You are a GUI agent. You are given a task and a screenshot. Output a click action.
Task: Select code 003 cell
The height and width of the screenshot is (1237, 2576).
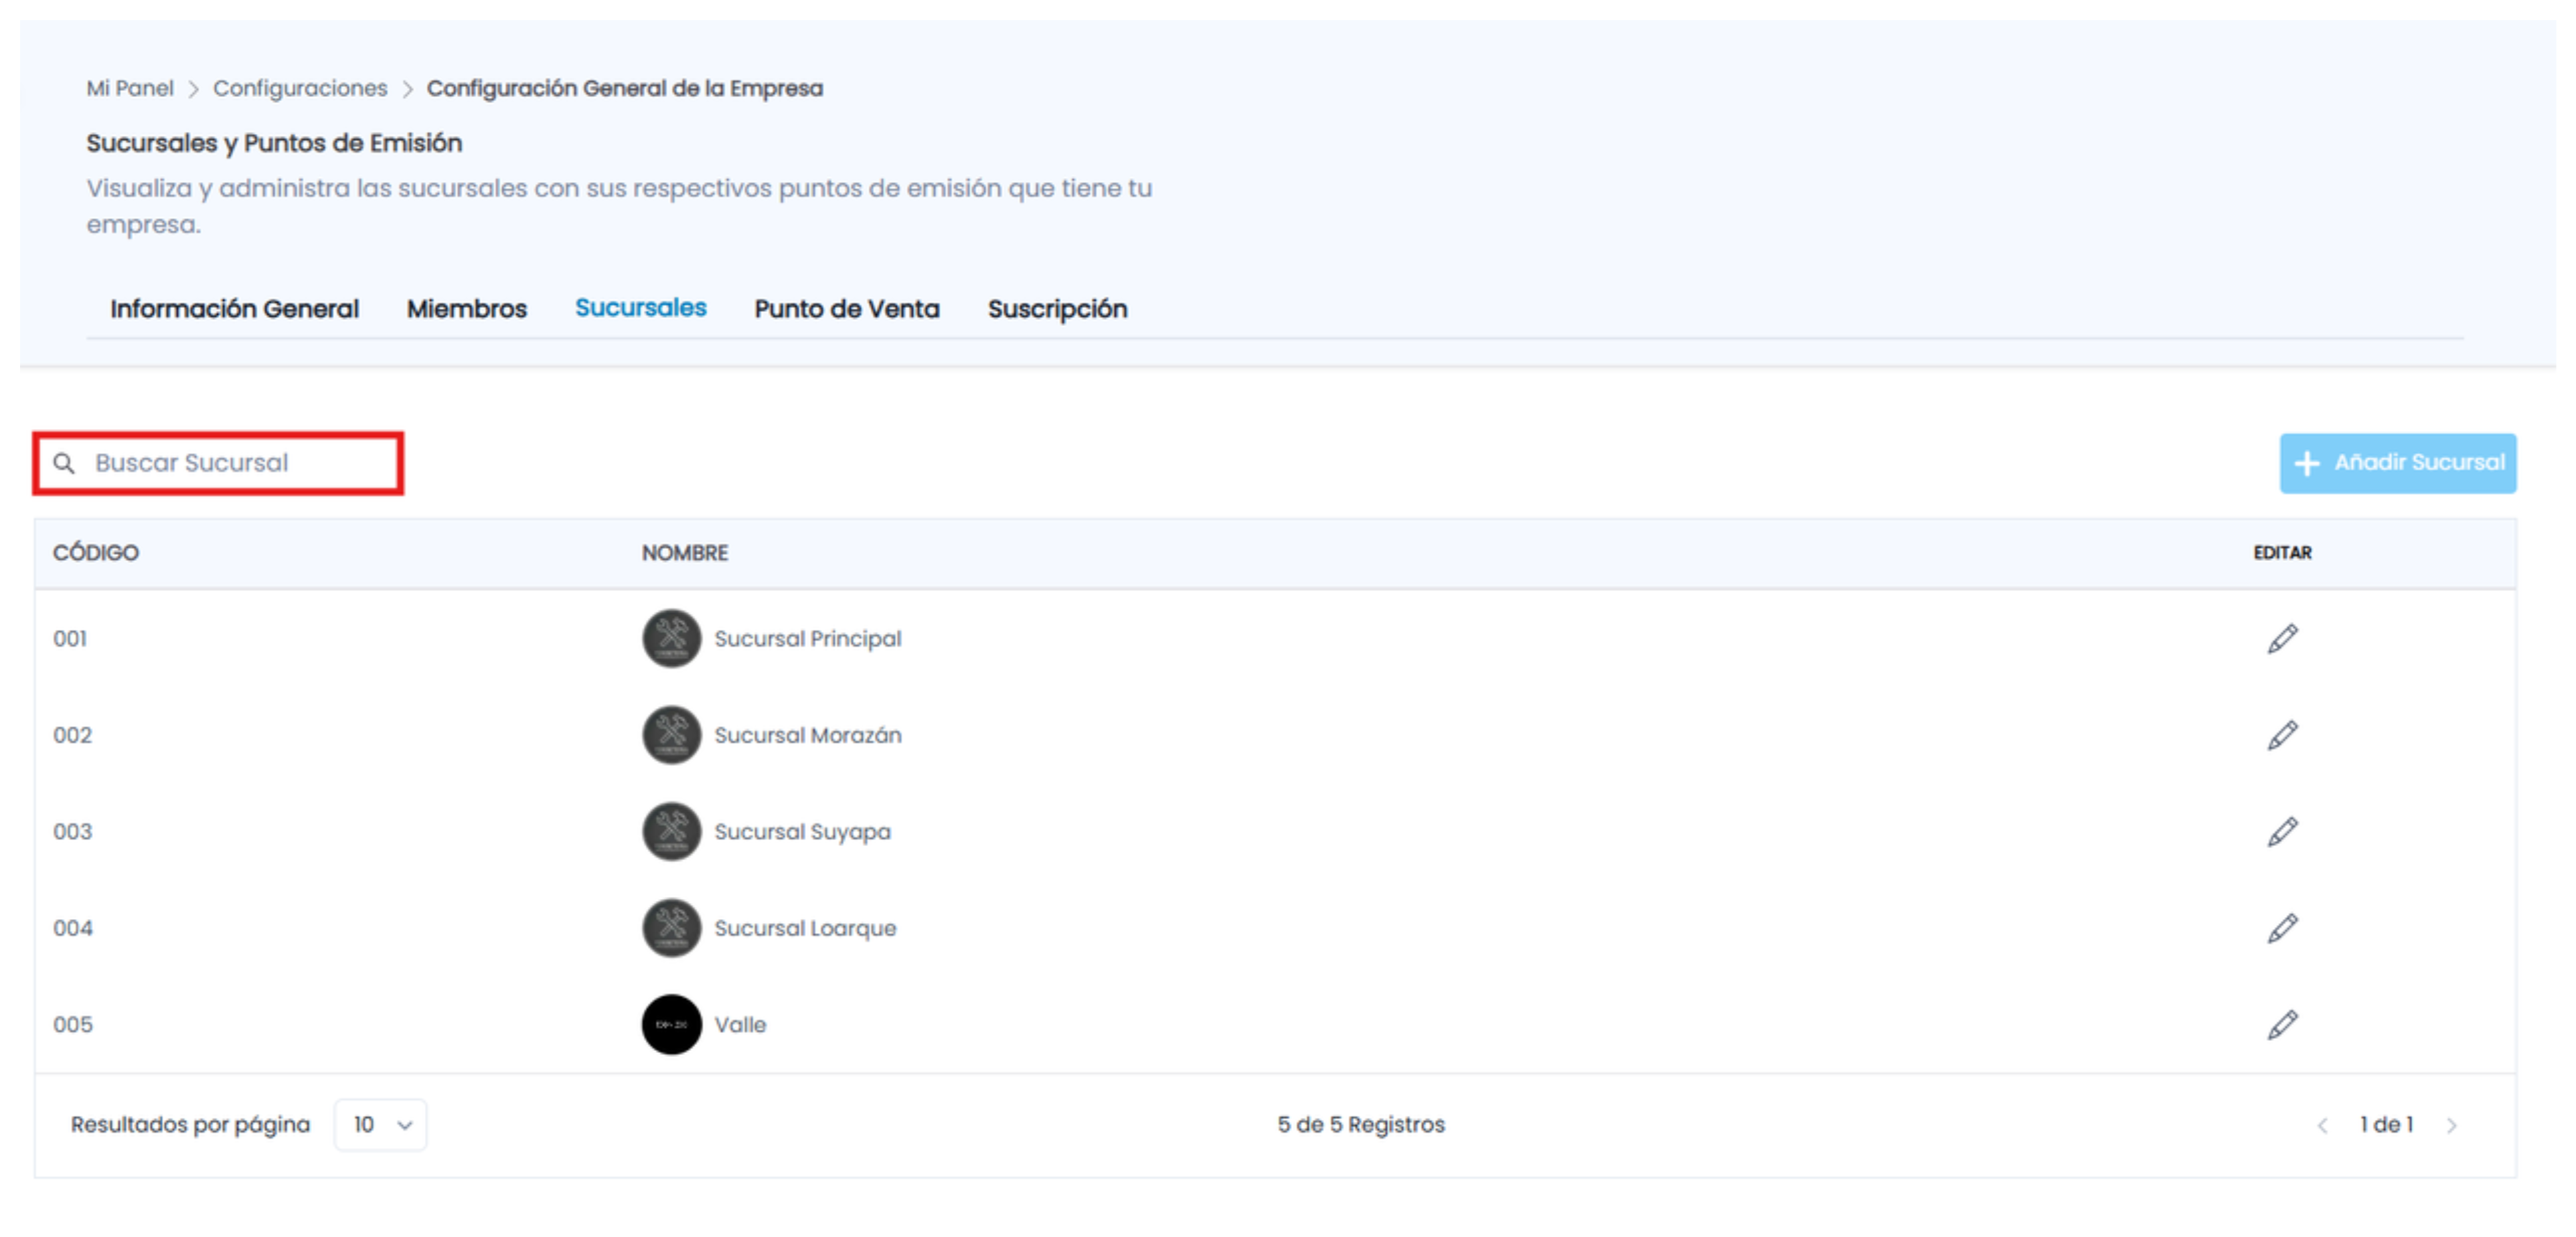pyautogui.click(x=72, y=831)
